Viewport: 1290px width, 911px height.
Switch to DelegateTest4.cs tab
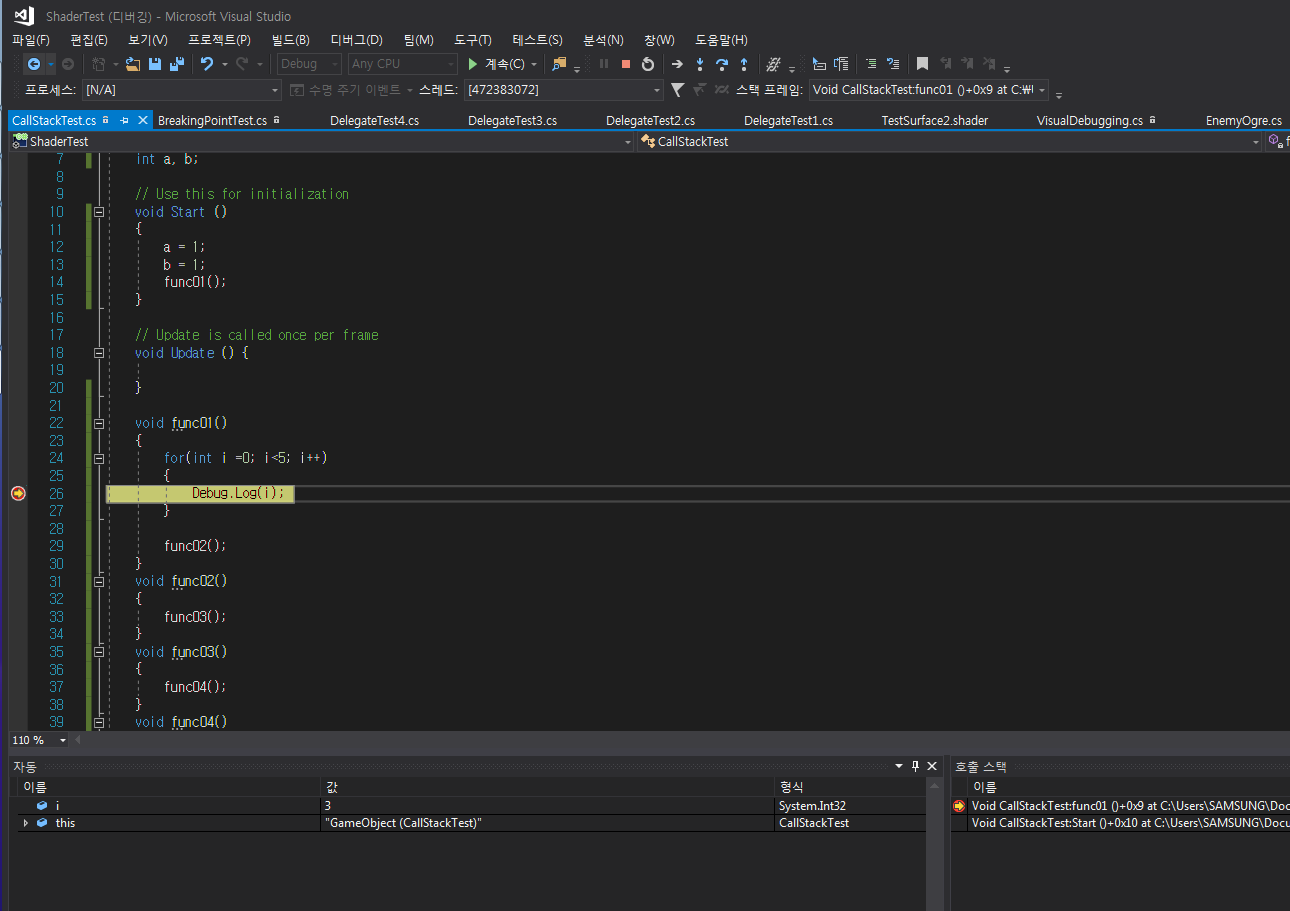point(374,120)
